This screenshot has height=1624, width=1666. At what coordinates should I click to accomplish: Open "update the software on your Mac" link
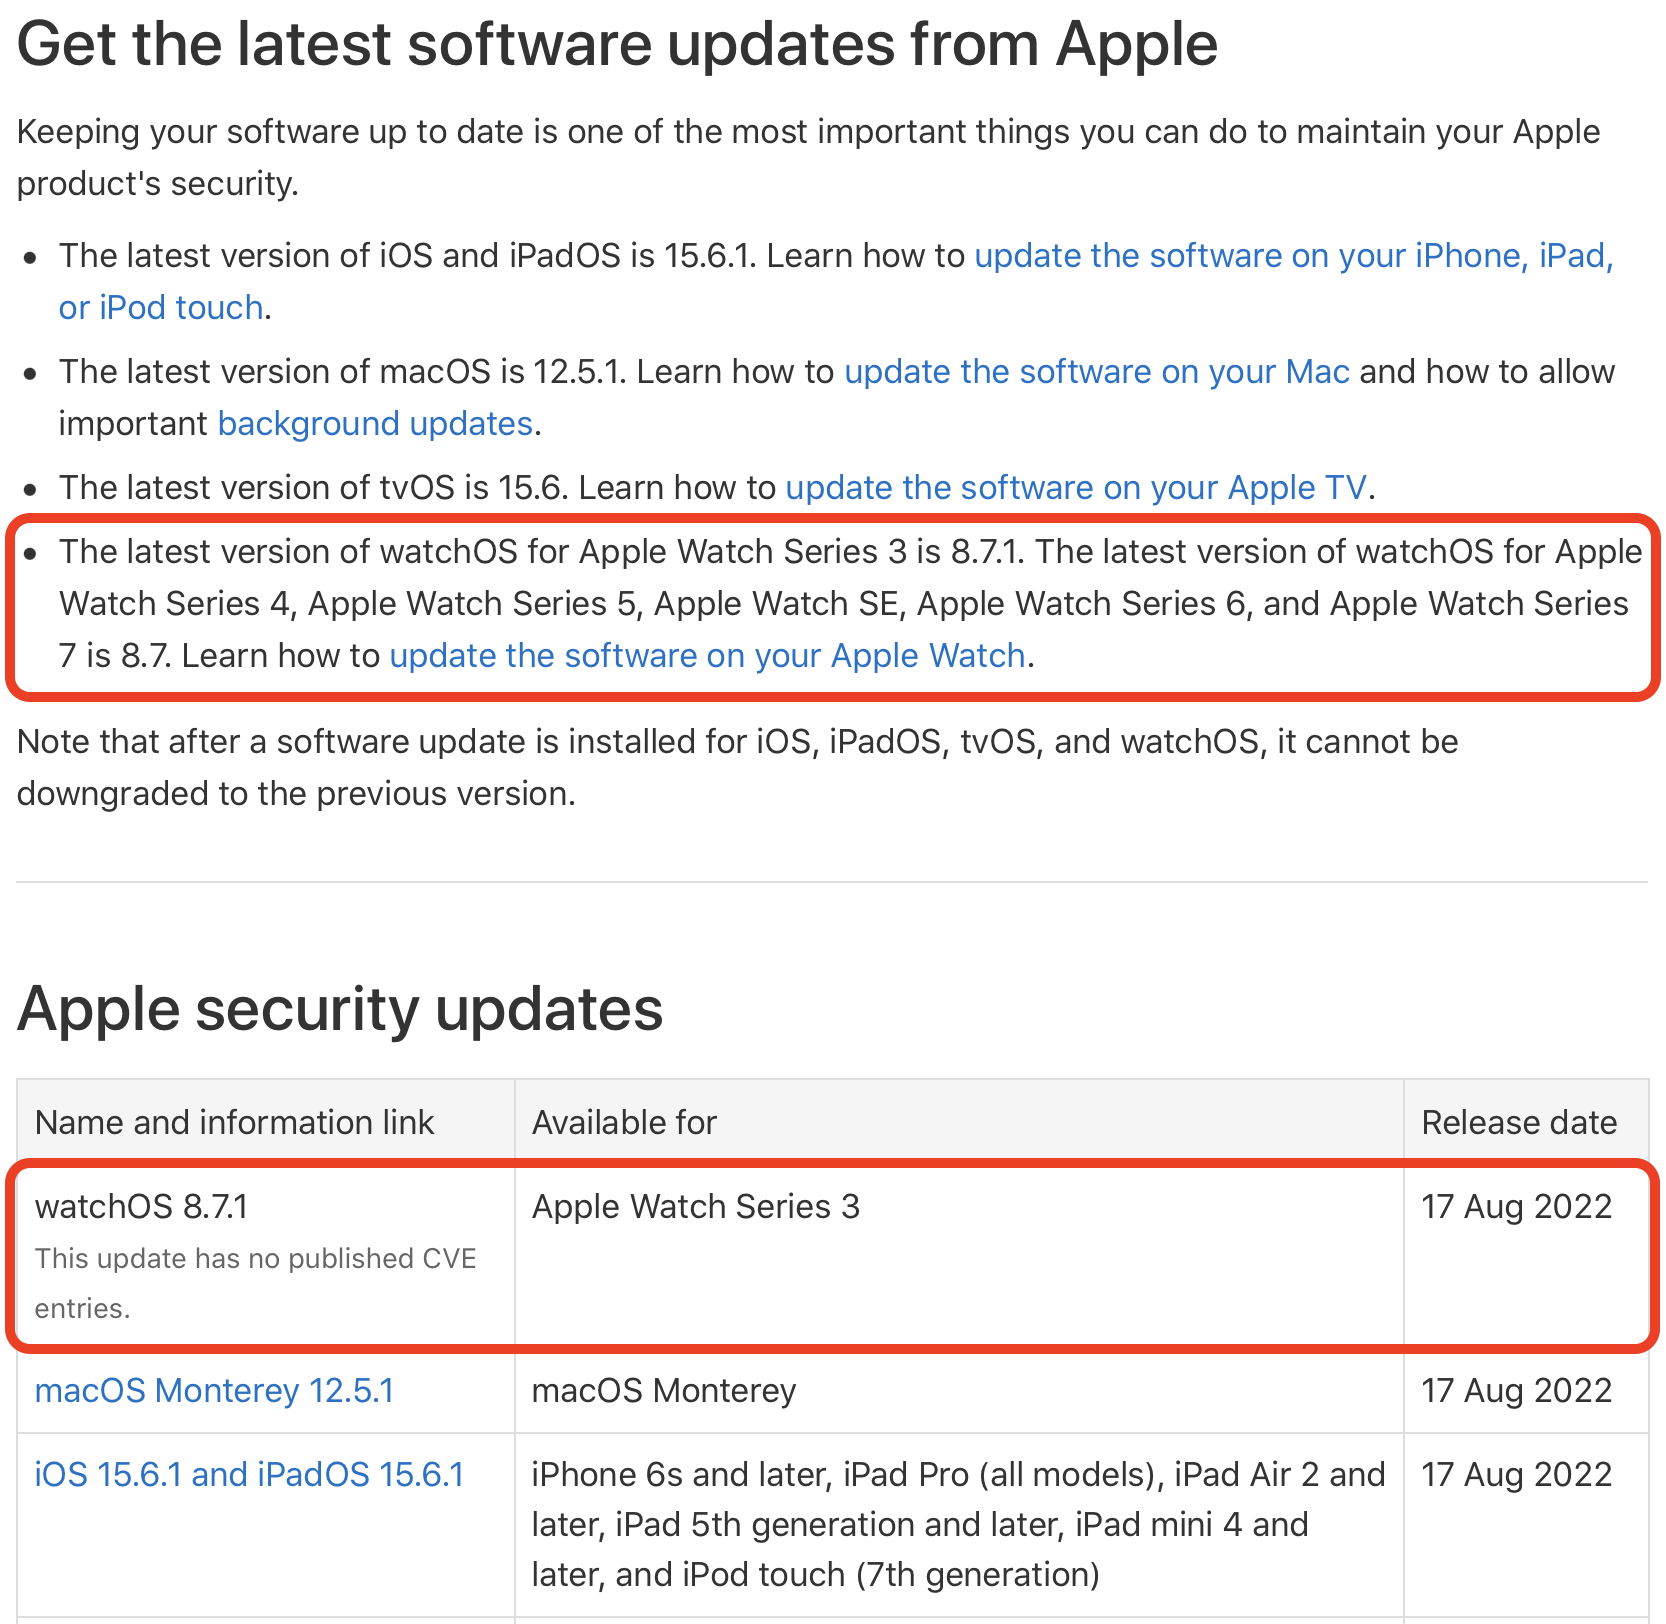1096,372
